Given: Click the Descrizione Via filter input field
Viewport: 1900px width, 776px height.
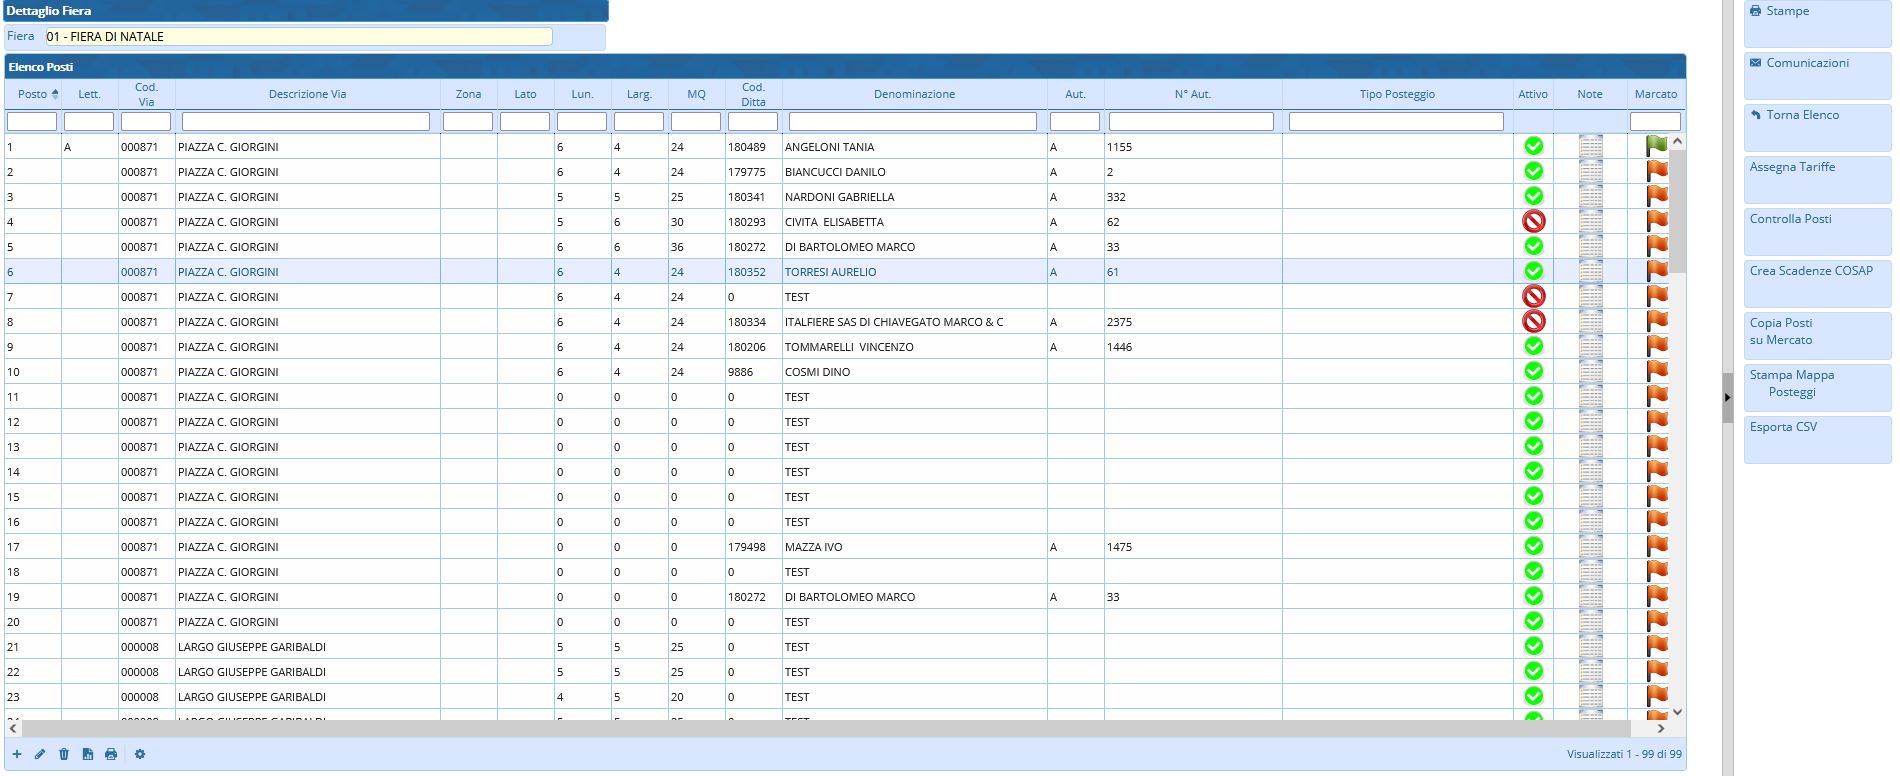Looking at the screenshot, I should pyautogui.click(x=306, y=121).
